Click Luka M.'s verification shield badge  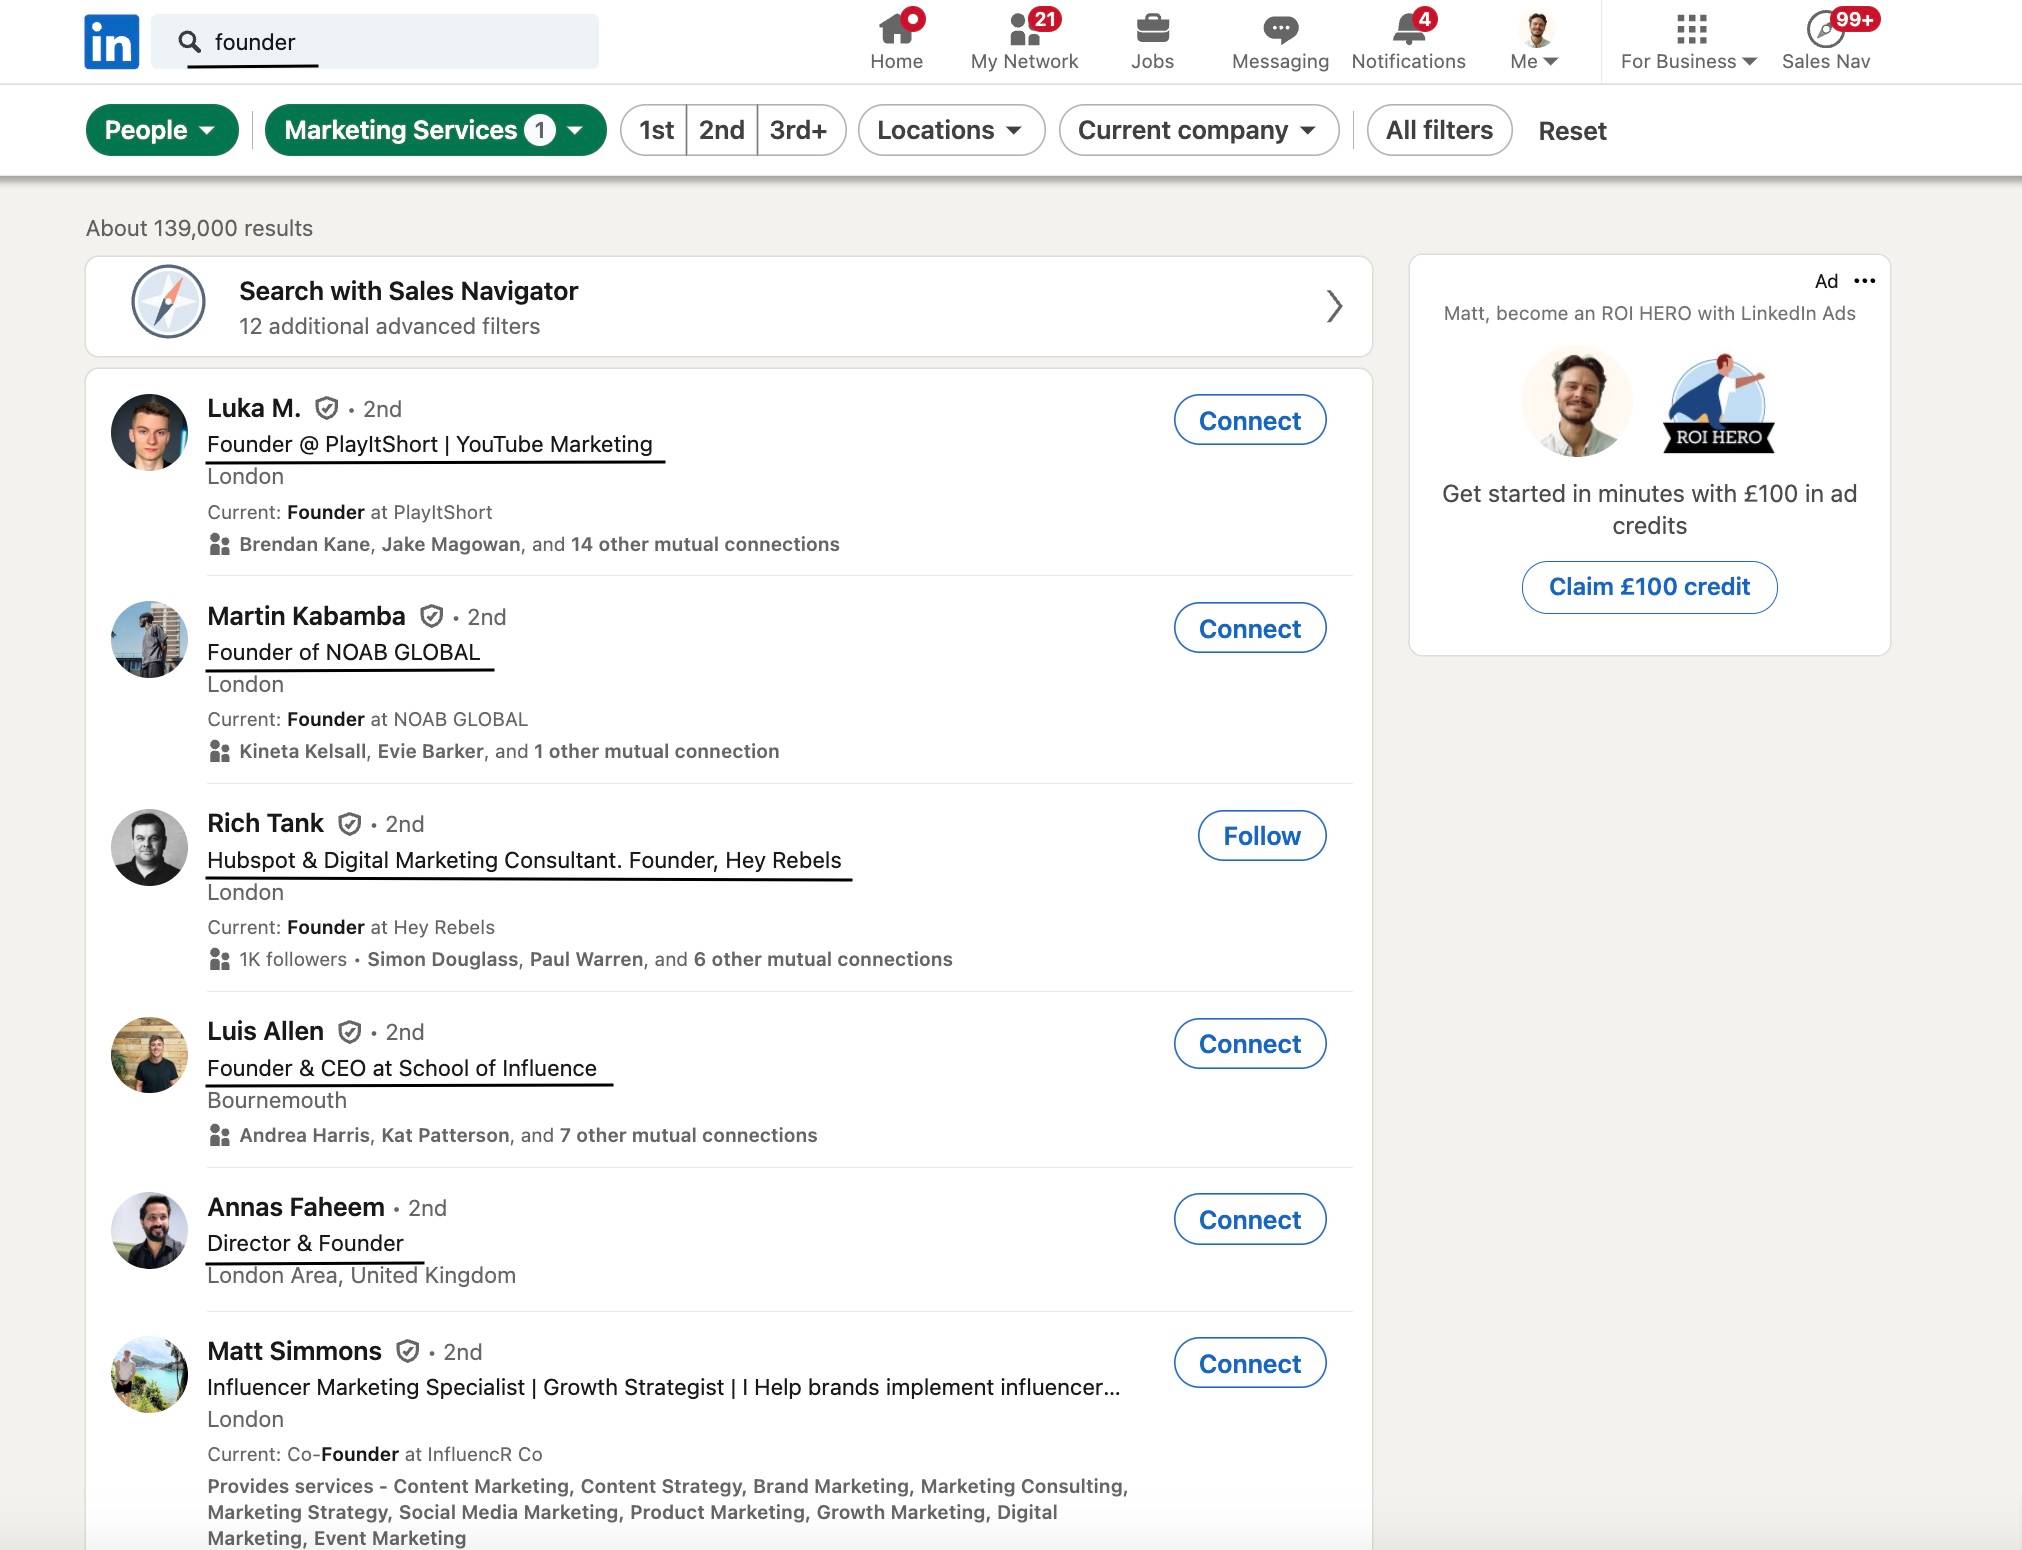(326, 408)
